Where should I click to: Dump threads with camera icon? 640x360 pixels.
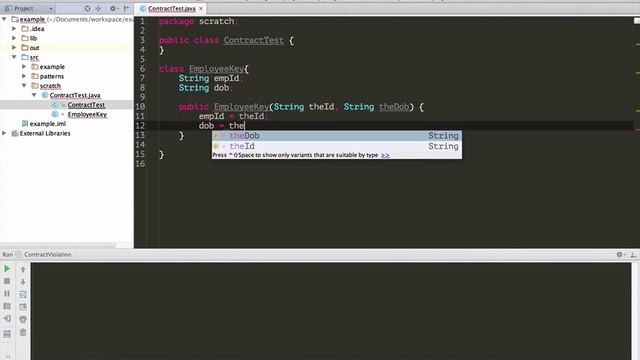[7, 306]
